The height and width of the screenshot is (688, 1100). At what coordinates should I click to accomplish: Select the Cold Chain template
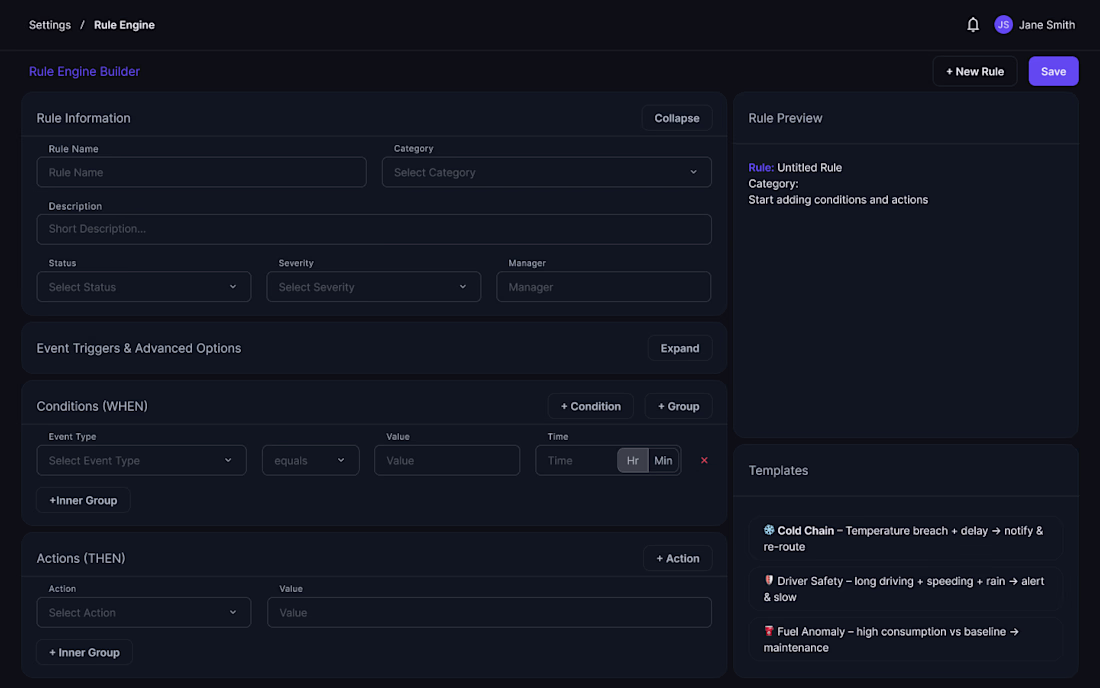click(905, 539)
